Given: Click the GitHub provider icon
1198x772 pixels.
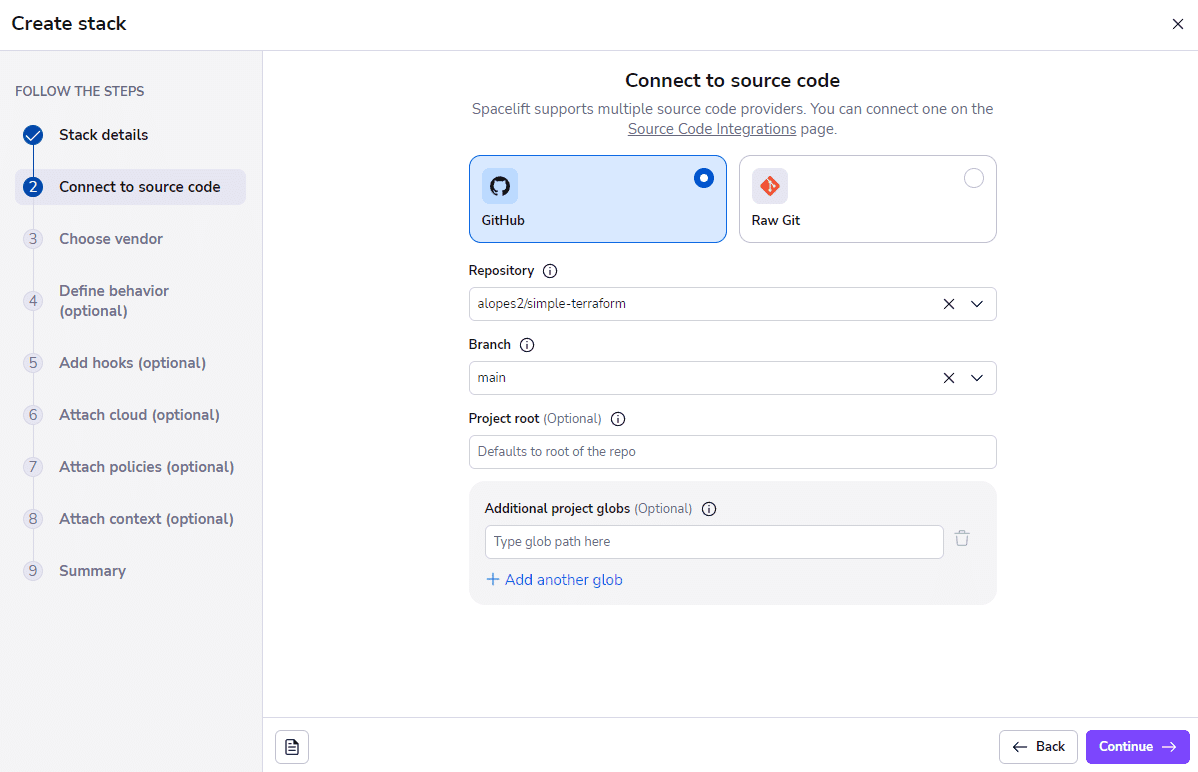Looking at the screenshot, I should point(499,186).
